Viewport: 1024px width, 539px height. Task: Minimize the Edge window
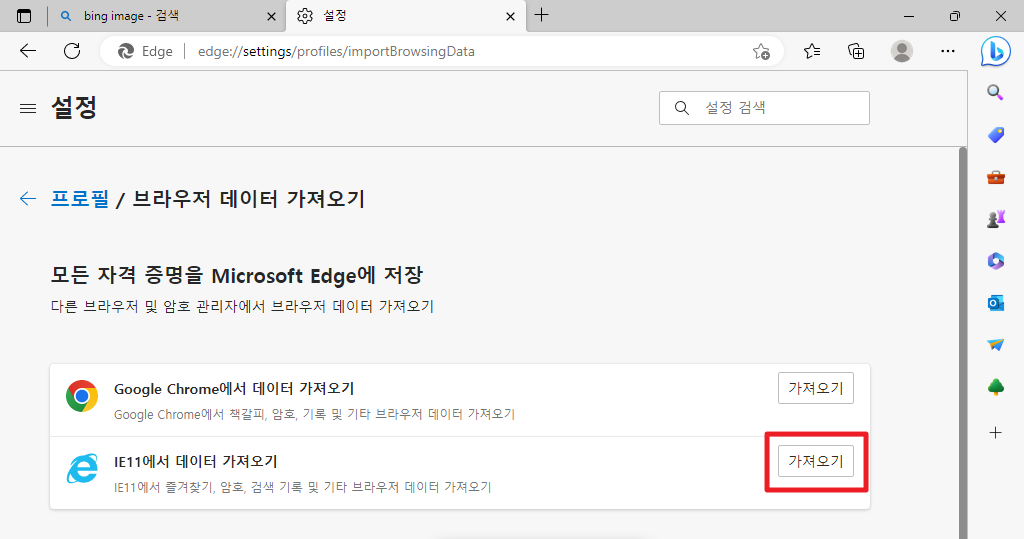(908, 16)
